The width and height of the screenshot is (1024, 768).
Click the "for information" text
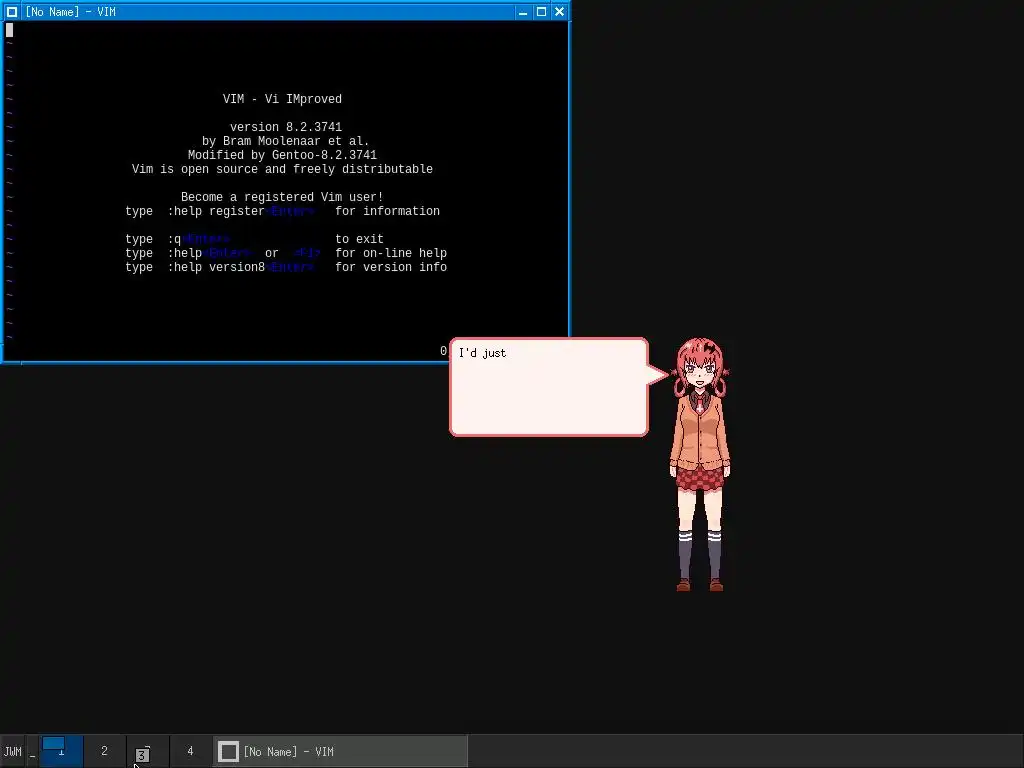click(387, 212)
